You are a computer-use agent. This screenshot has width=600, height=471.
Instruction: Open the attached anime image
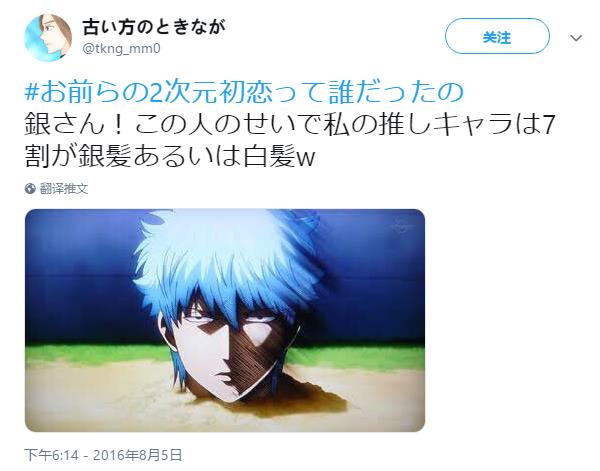[x=225, y=320]
